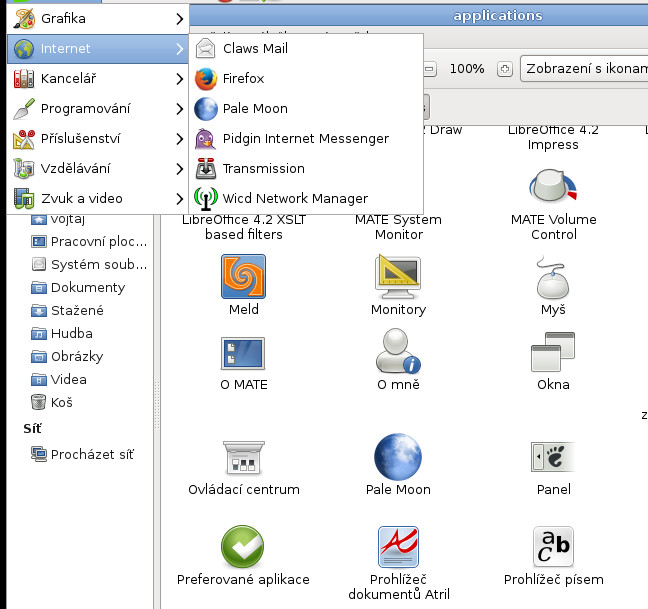This screenshot has width=648, height=609.
Task: Click the Pale Moon icon in submenu
Action: coord(205,109)
